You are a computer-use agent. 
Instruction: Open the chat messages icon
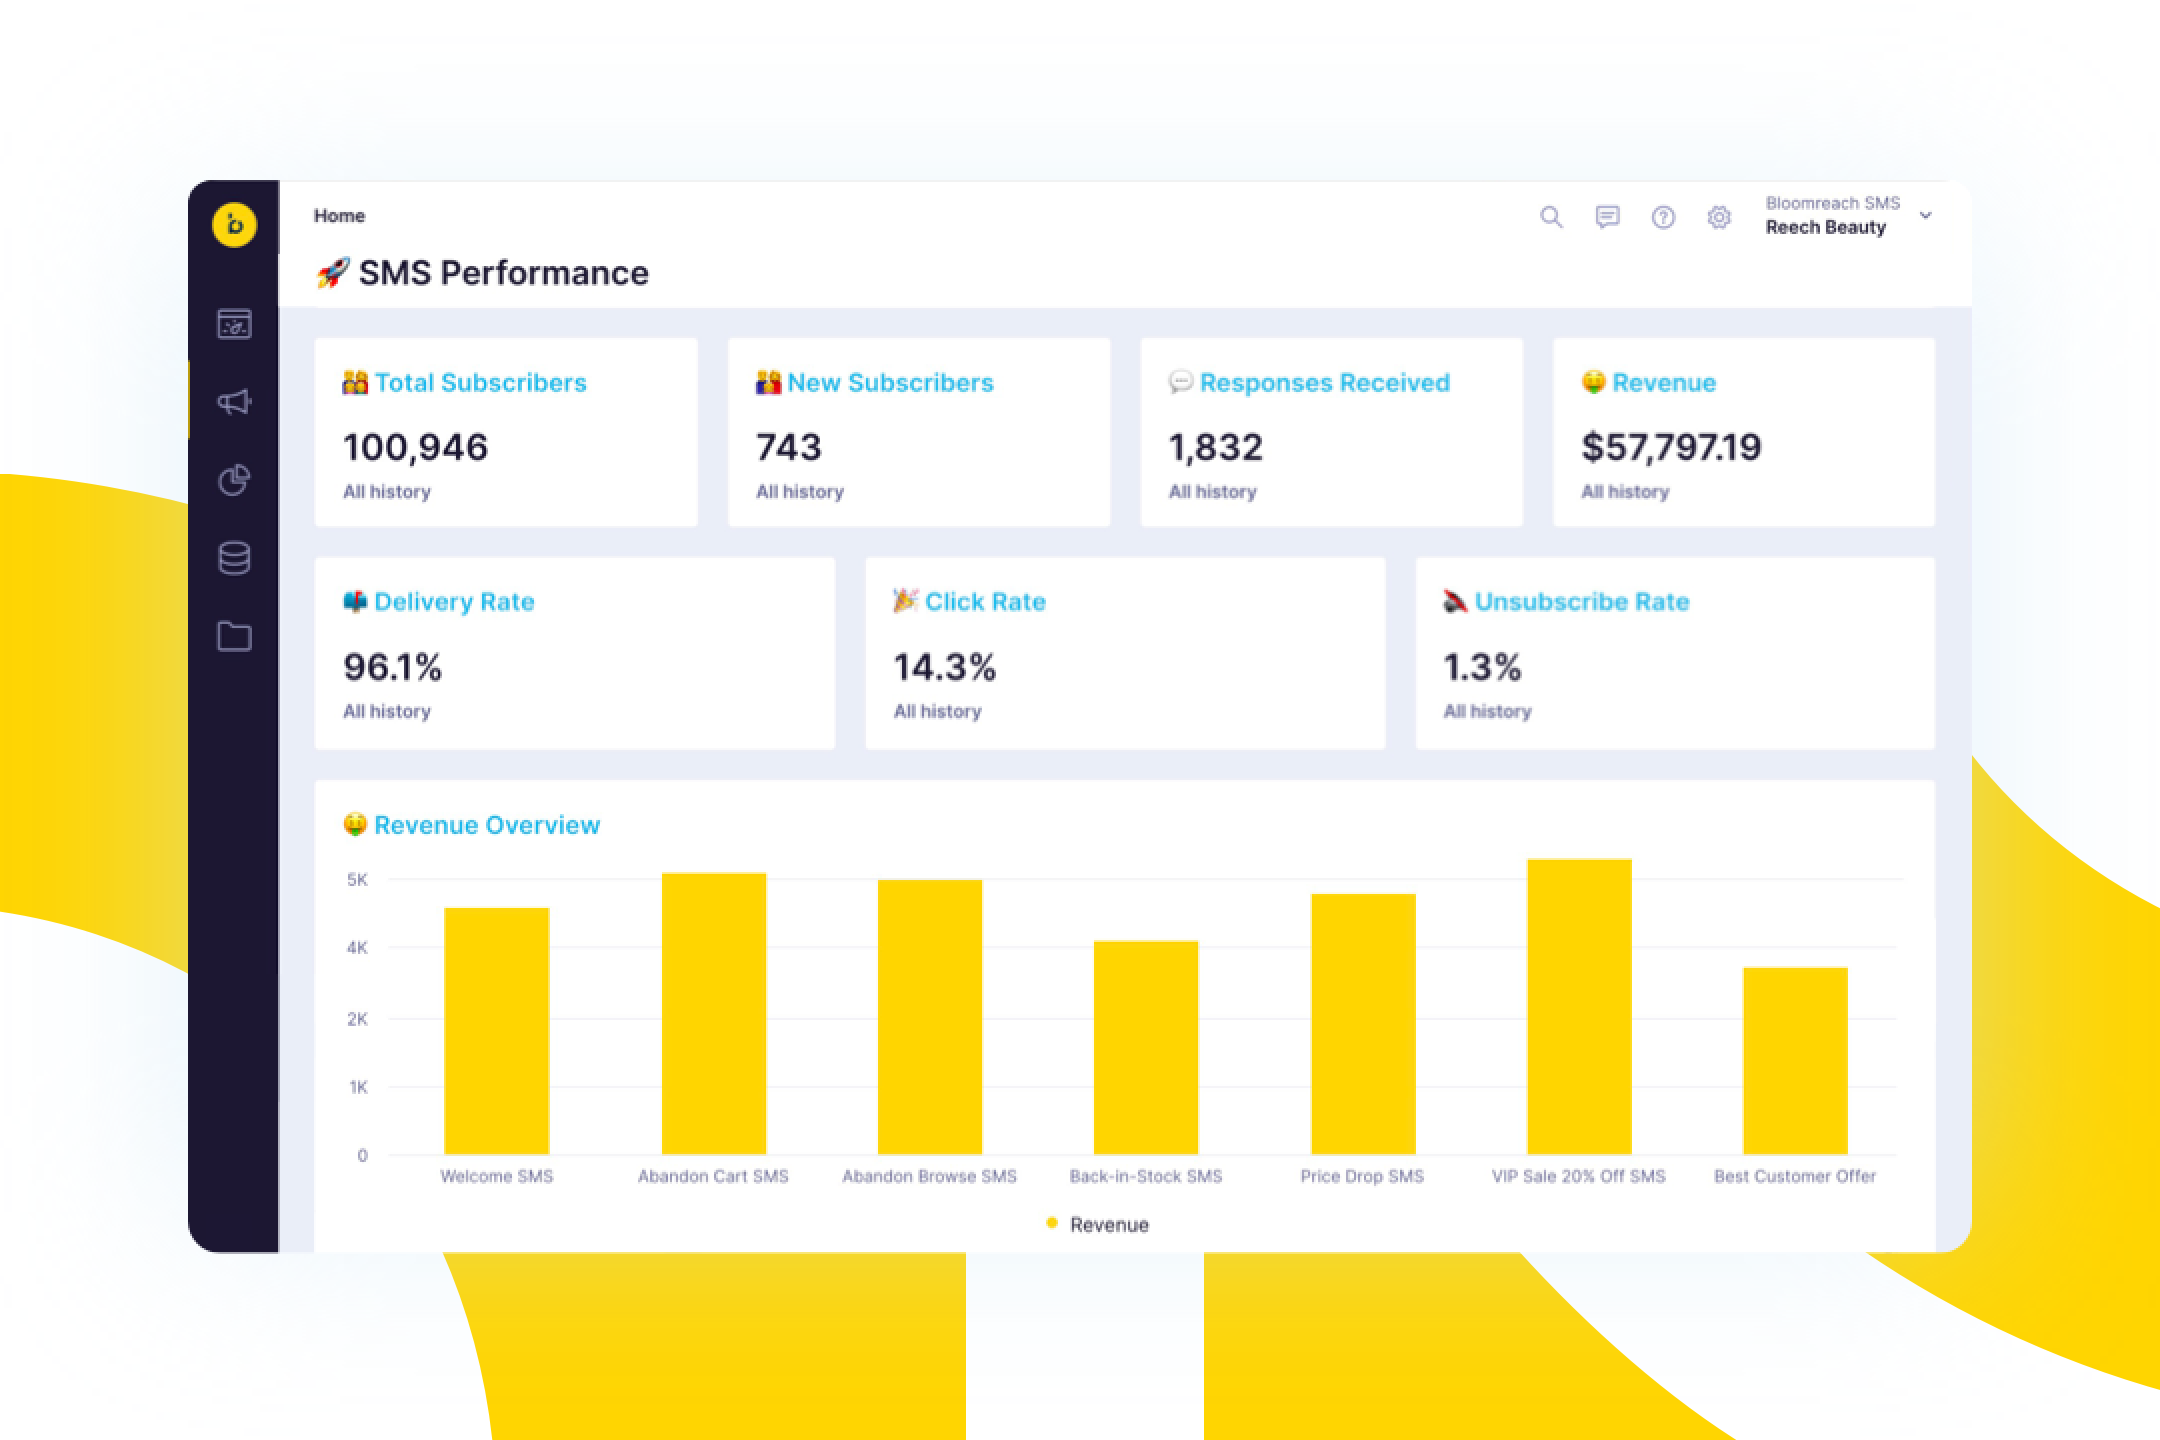[1607, 217]
